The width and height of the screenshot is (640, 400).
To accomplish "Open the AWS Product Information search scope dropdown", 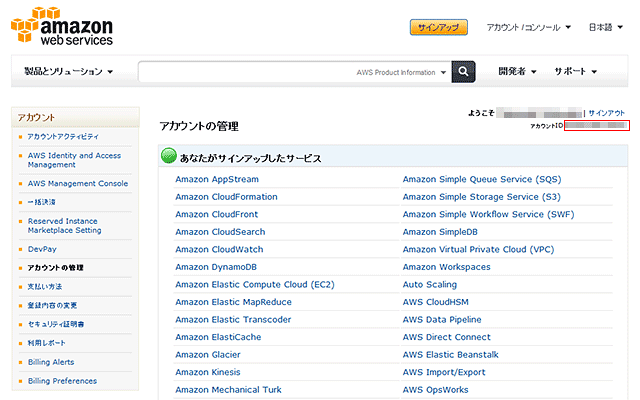I will (x=401, y=72).
